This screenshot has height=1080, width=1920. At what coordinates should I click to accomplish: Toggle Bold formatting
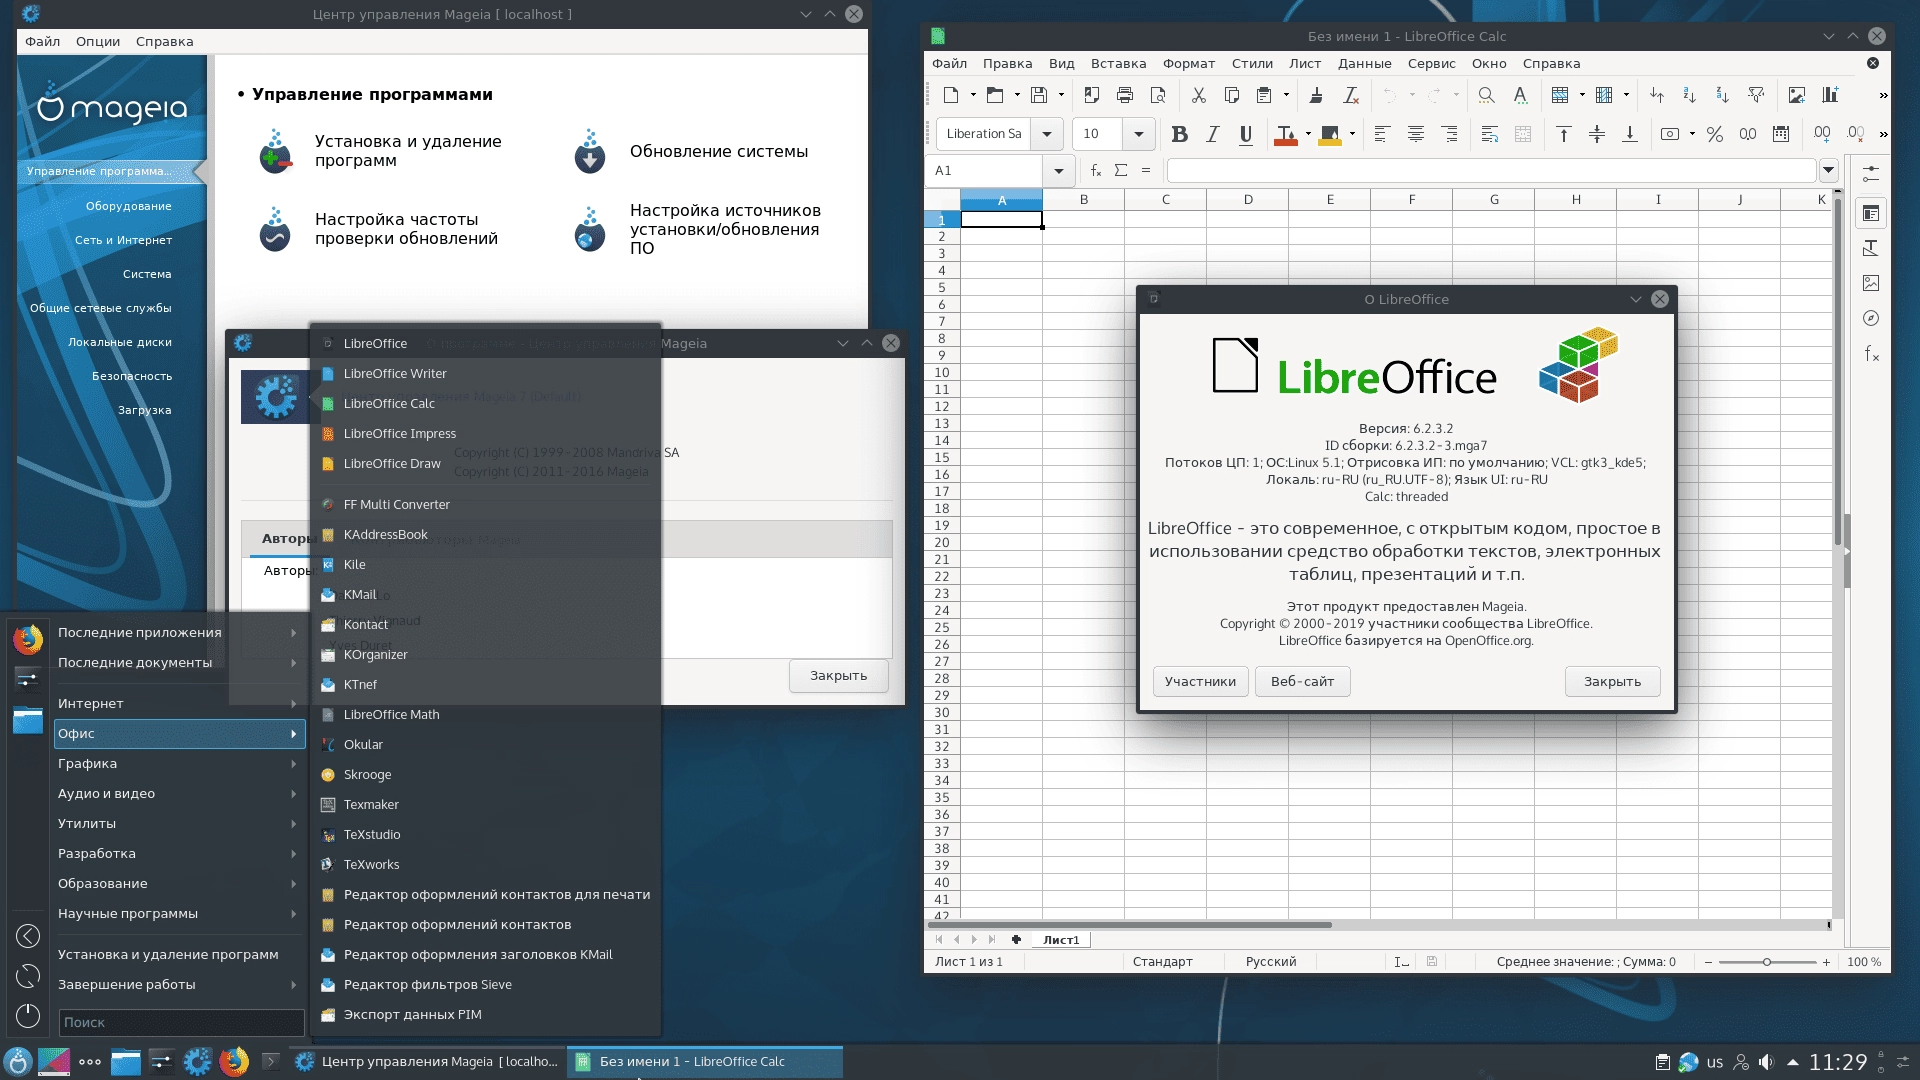1180,134
